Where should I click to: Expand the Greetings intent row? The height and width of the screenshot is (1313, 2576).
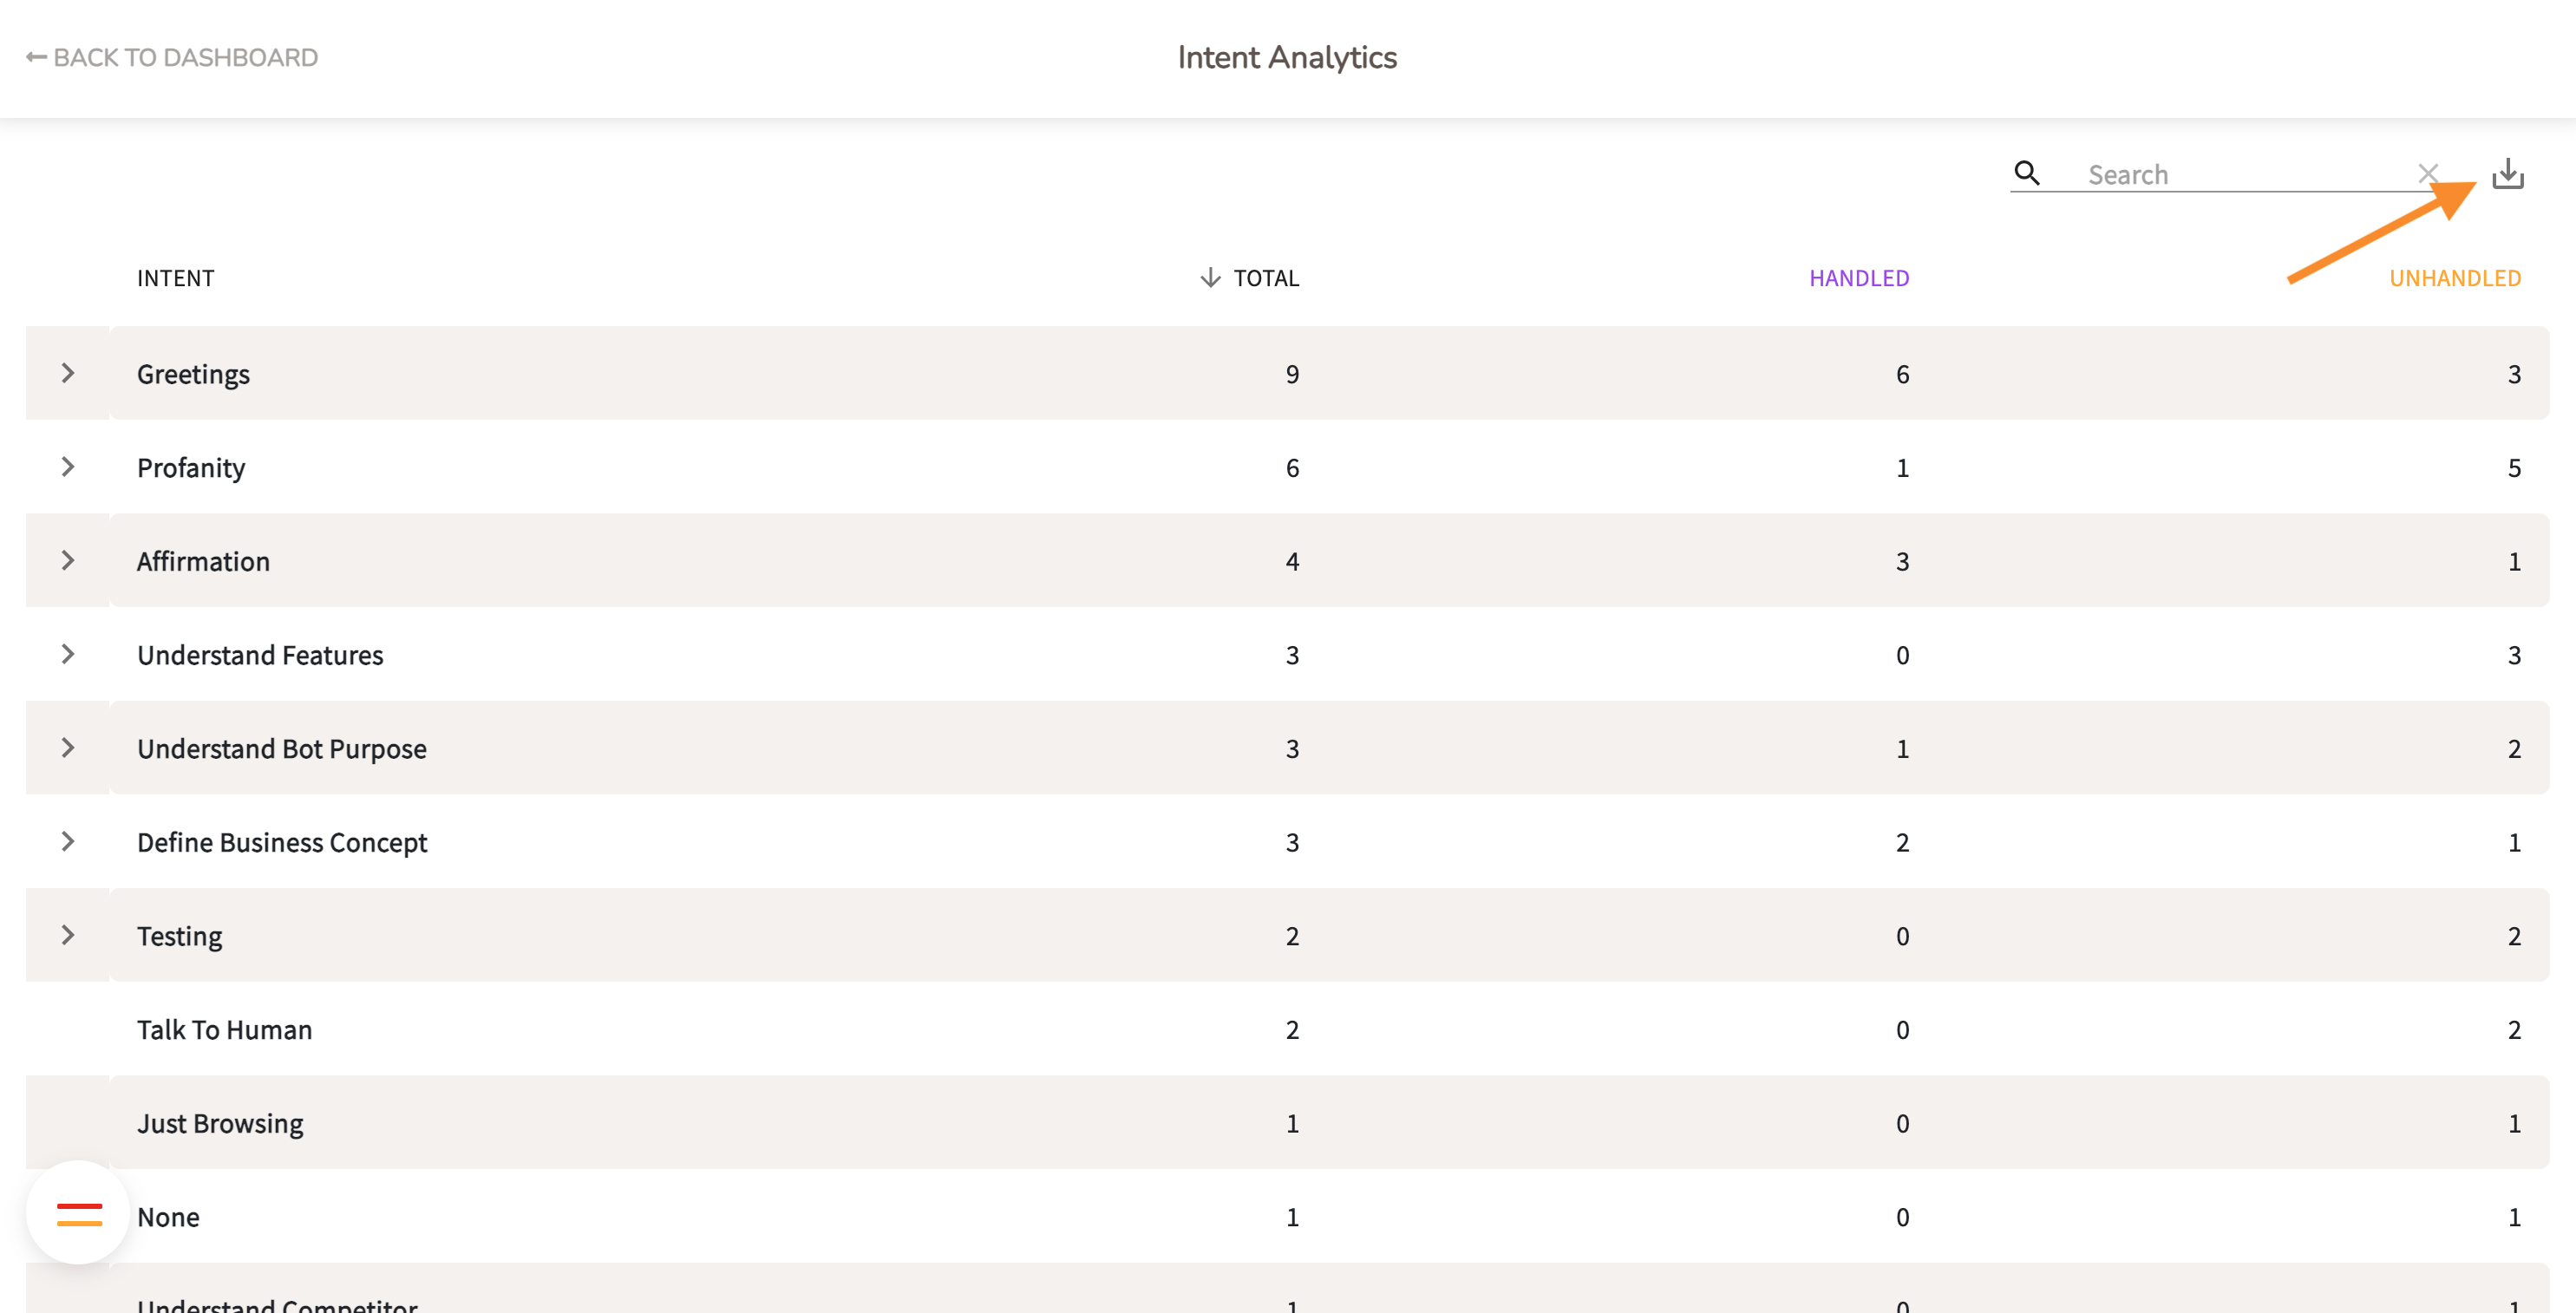tap(68, 373)
